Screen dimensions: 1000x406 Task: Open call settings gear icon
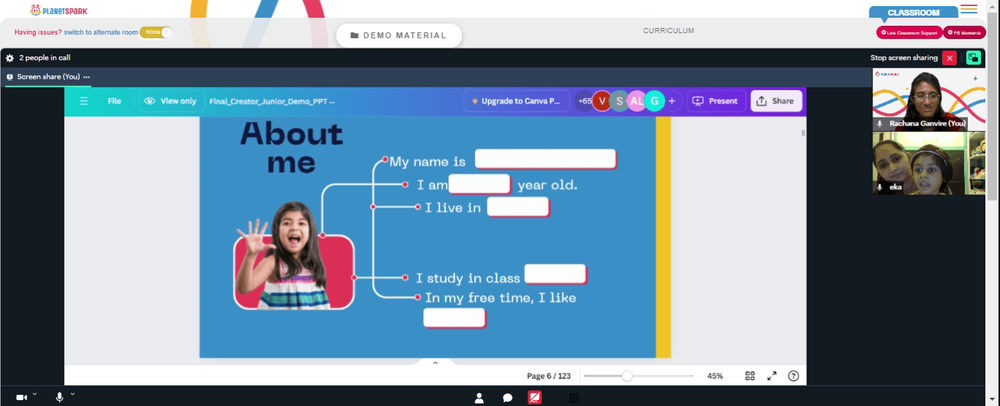pos(10,58)
